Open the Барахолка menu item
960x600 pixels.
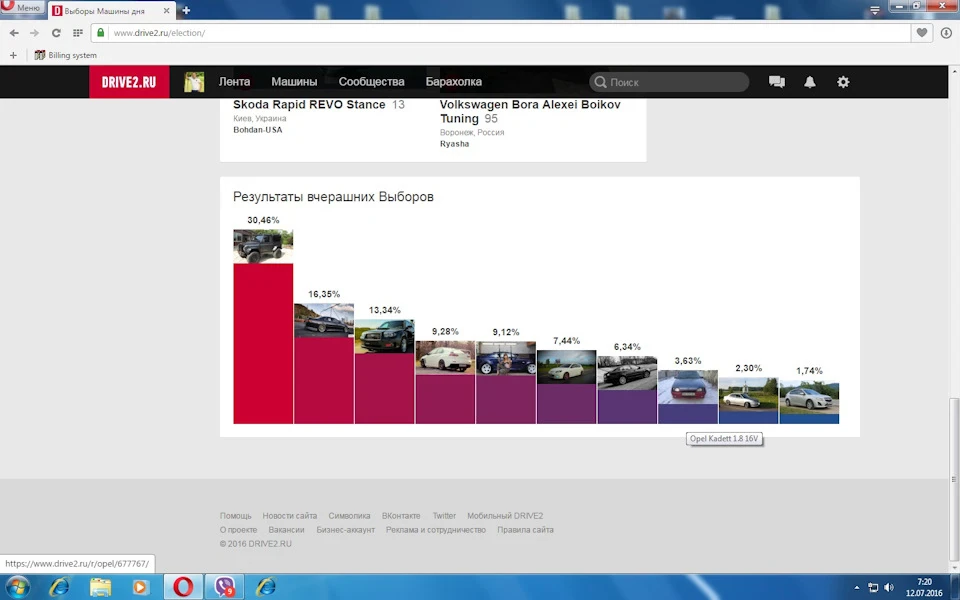pos(454,81)
